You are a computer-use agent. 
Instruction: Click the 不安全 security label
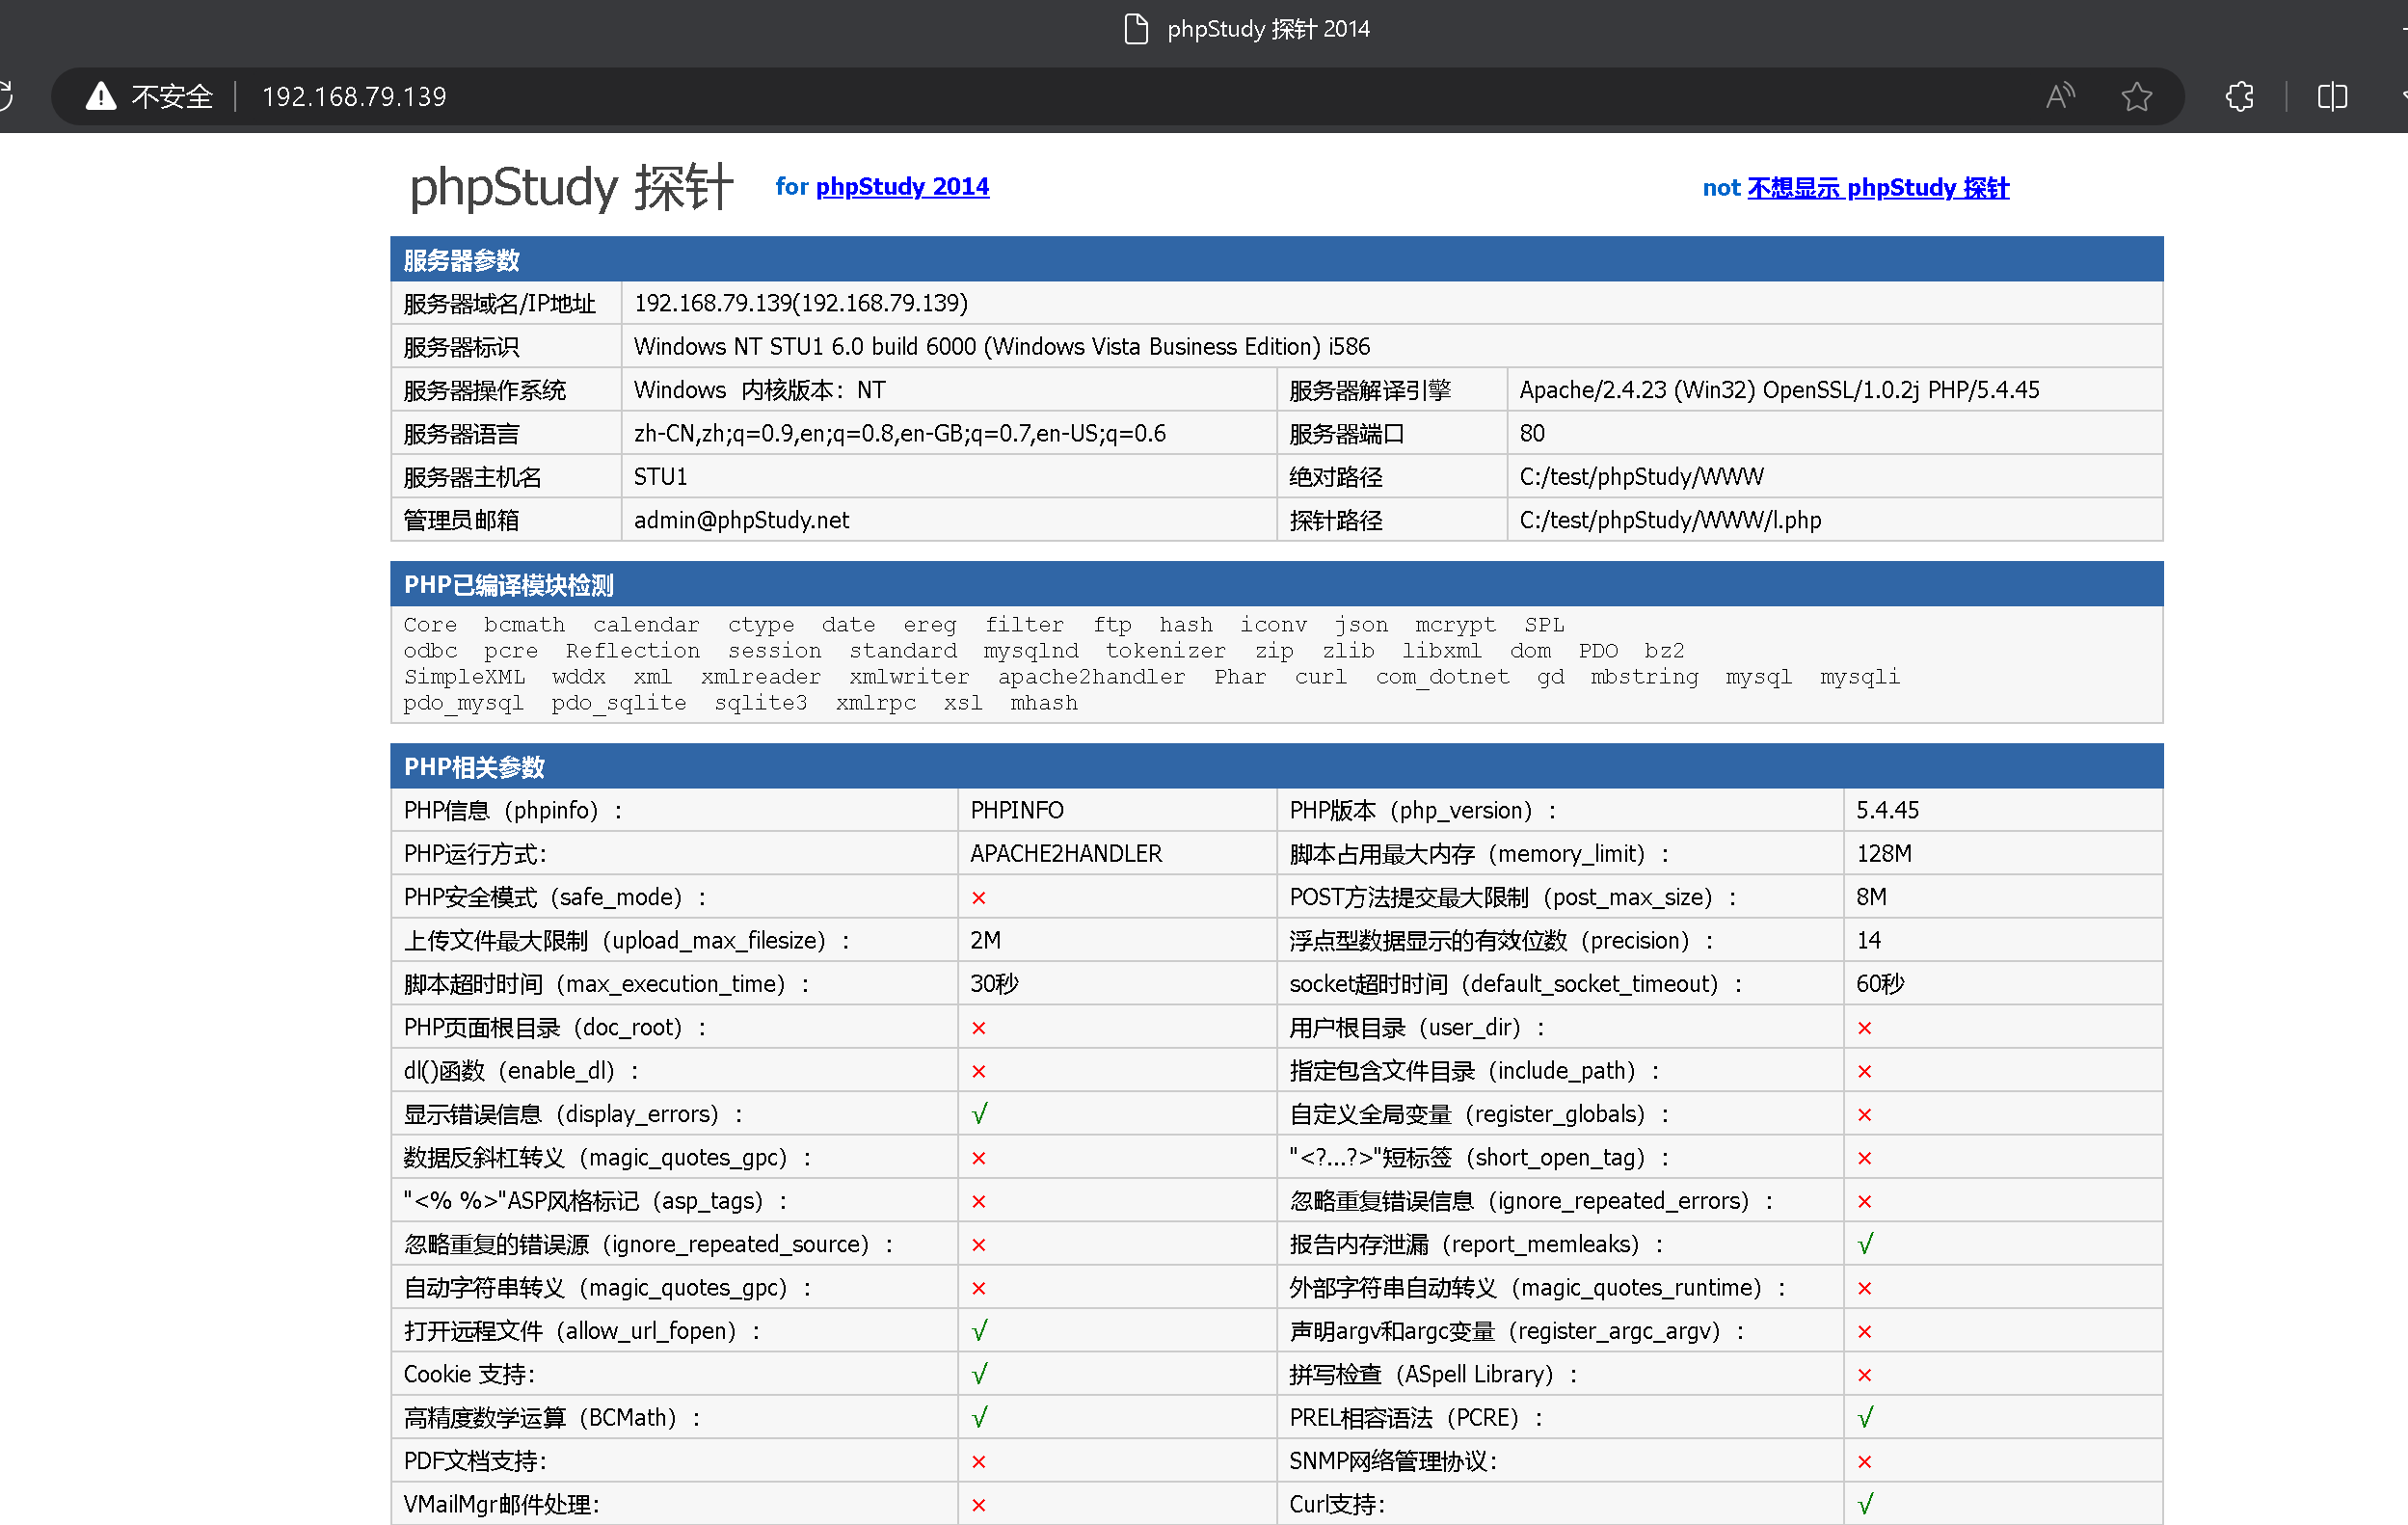[173, 96]
